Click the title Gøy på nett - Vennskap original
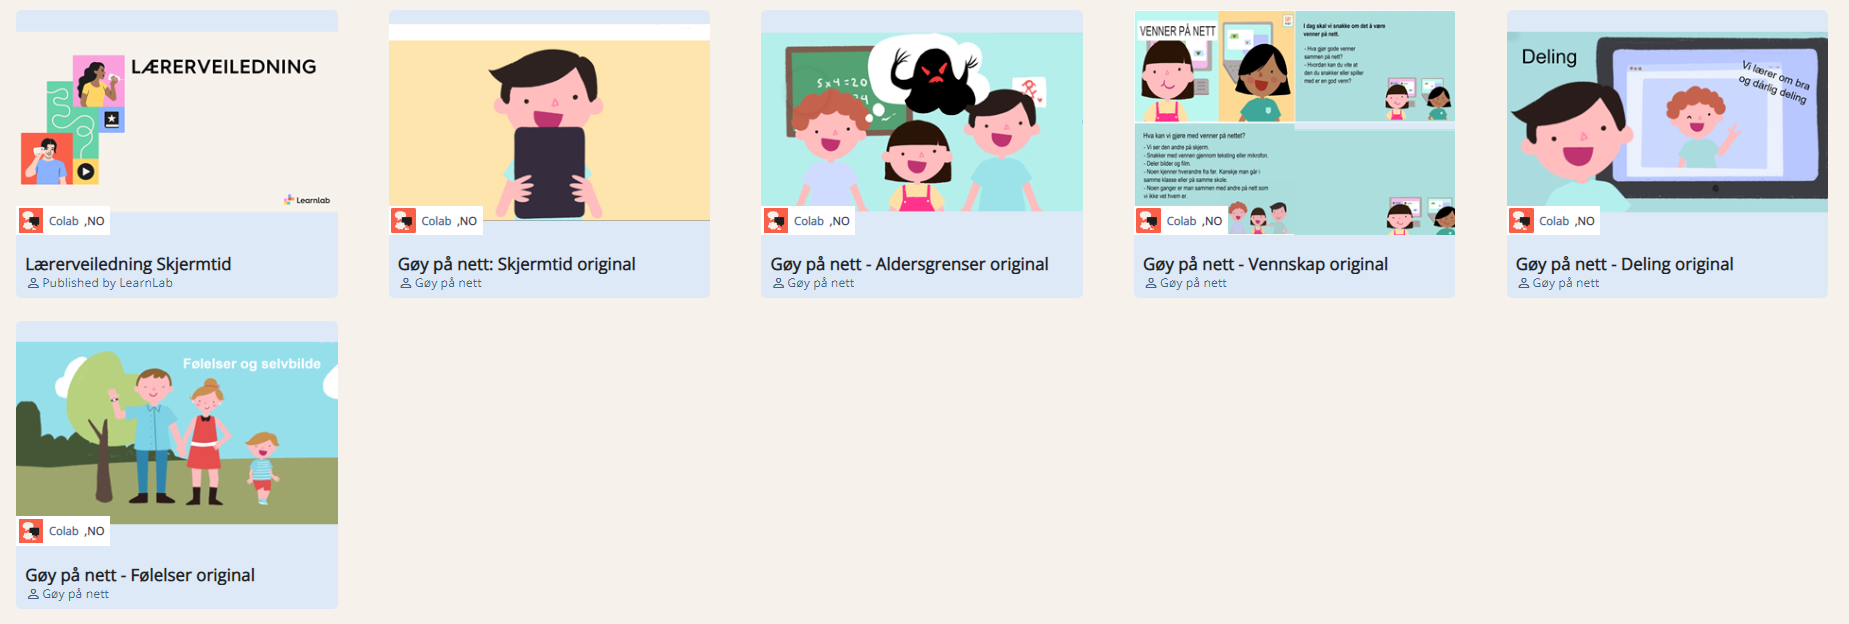 pyautogui.click(x=1265, y=264)
